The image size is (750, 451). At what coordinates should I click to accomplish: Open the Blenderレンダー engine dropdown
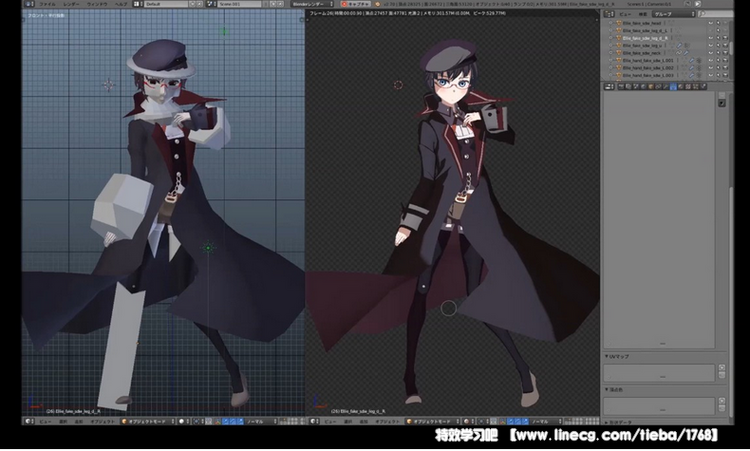point(312,4)
